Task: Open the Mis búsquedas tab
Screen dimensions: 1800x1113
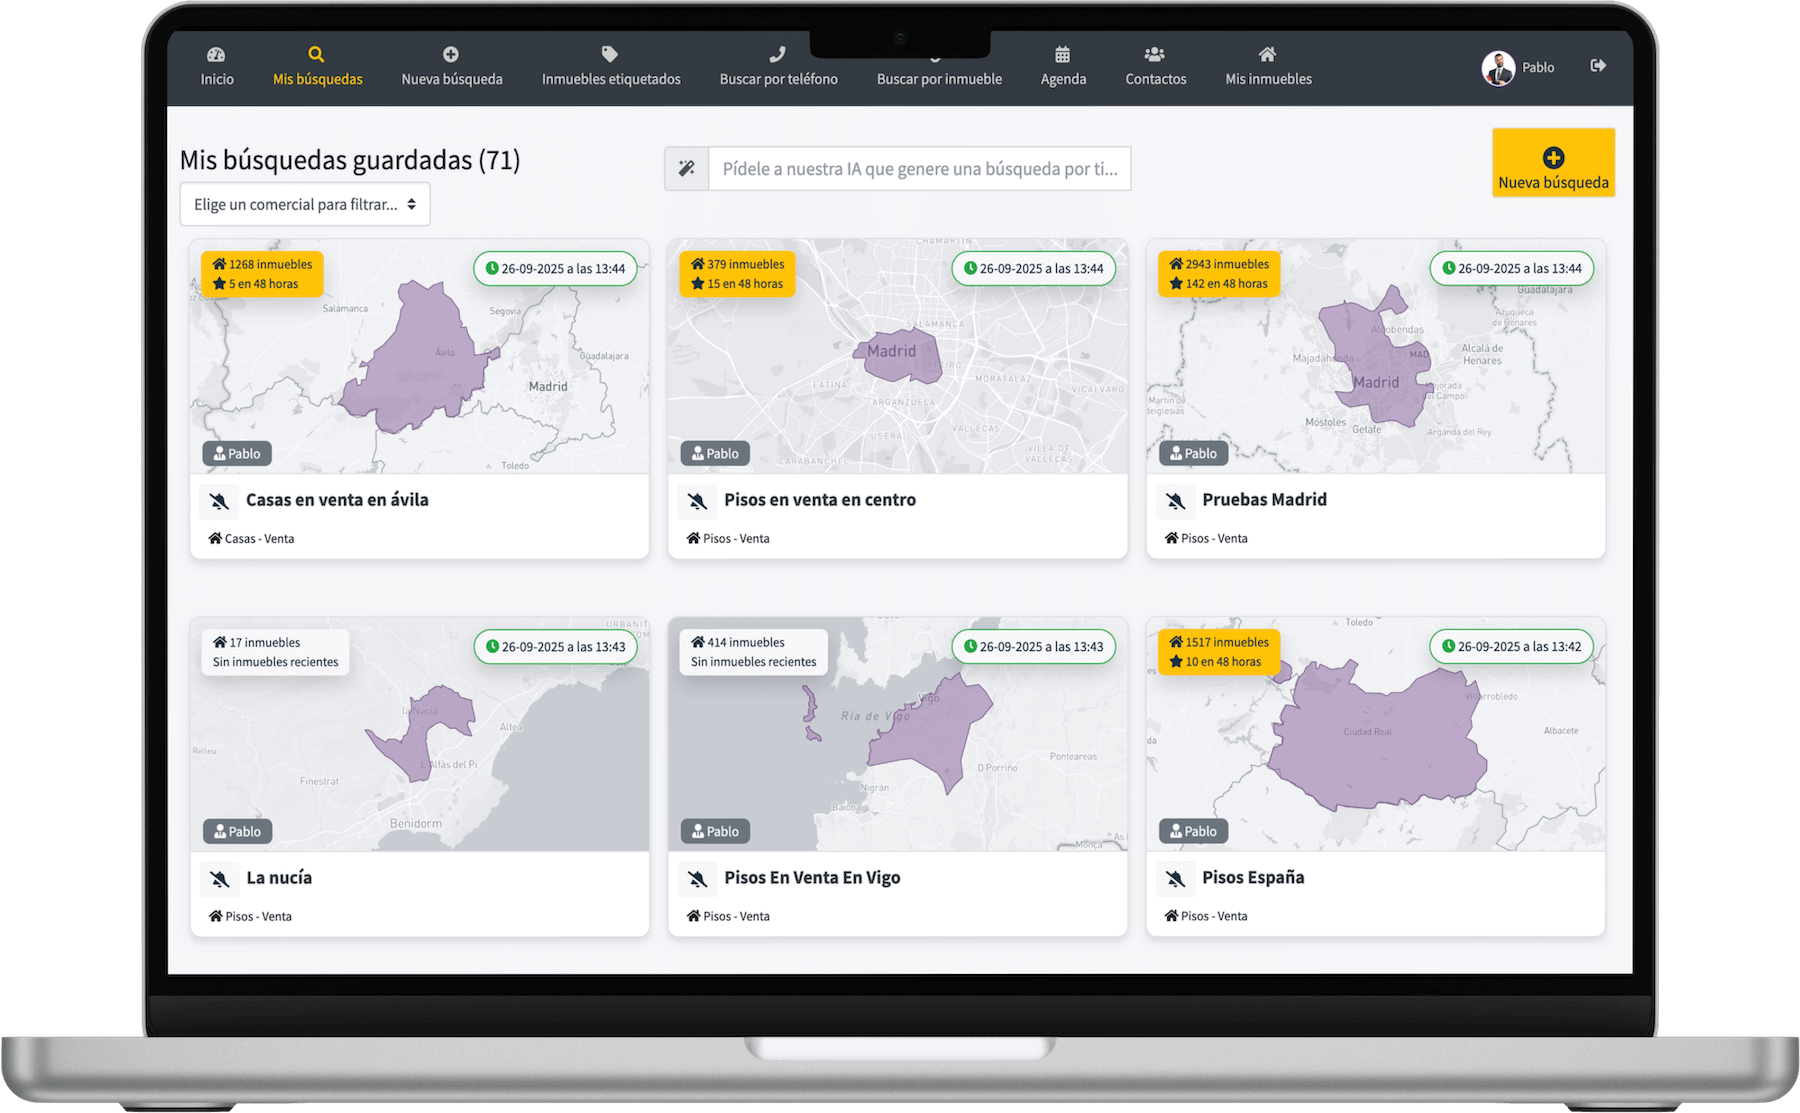Action: 317,67
